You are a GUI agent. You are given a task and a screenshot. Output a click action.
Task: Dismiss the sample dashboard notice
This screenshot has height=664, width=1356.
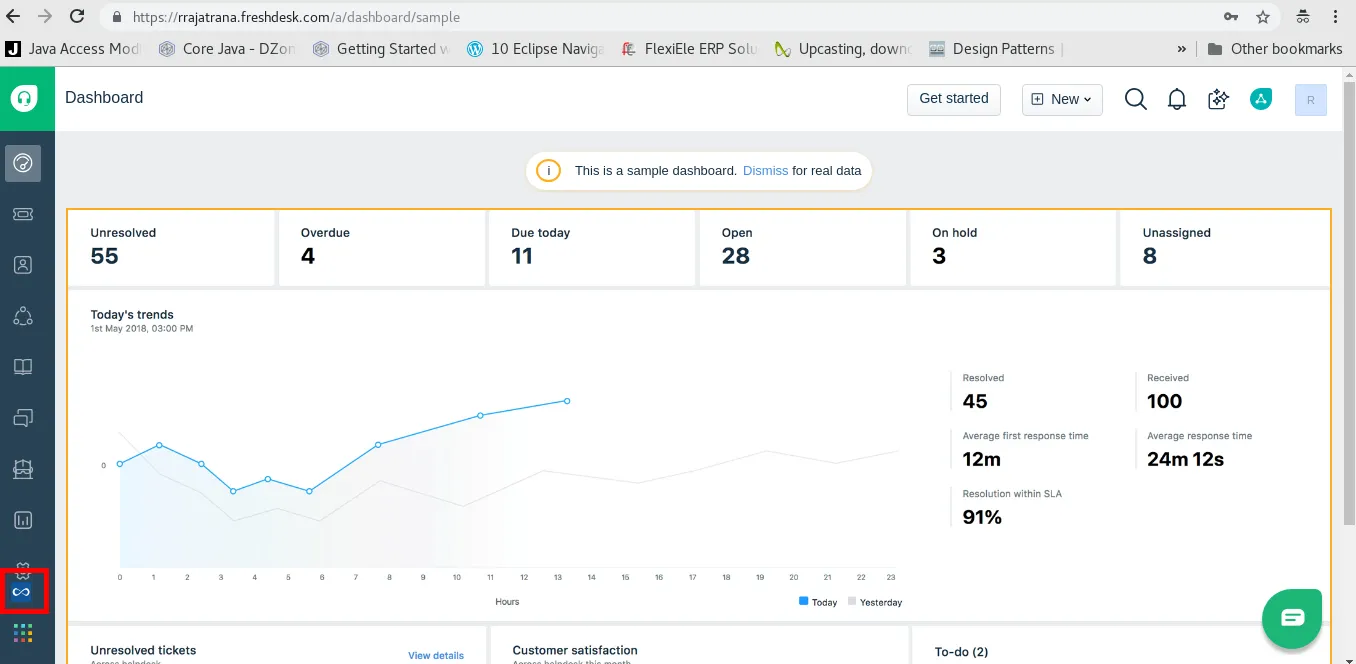766,171
